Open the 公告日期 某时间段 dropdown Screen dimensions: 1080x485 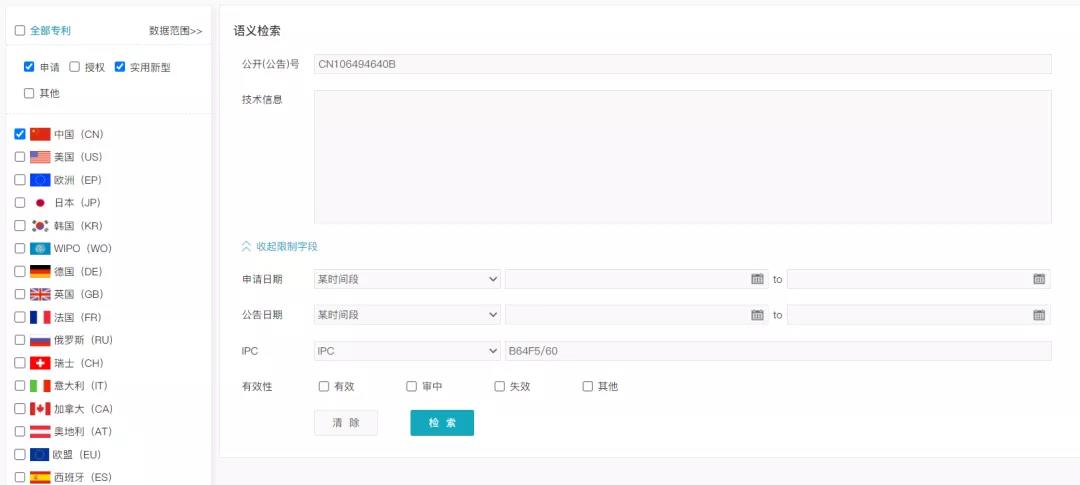click(407, 315)
